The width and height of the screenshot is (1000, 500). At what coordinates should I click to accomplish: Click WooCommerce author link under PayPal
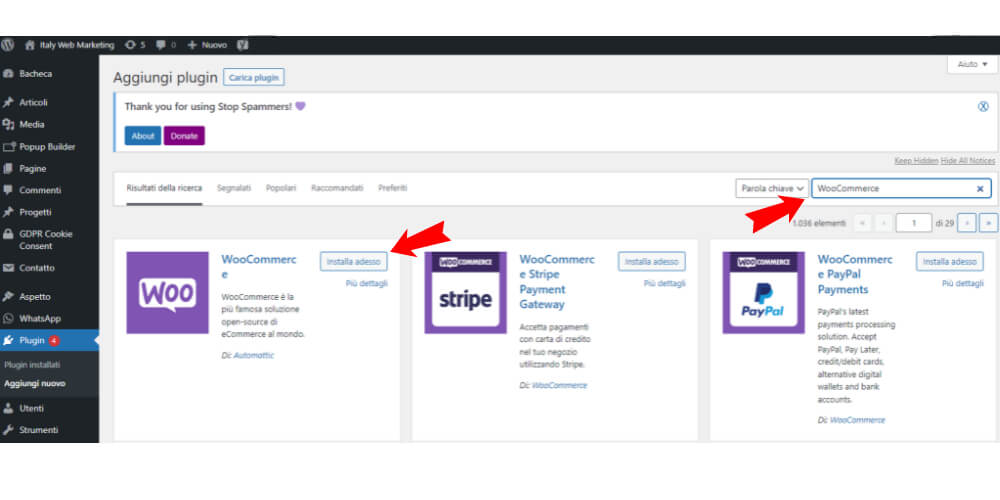(857, 420)
